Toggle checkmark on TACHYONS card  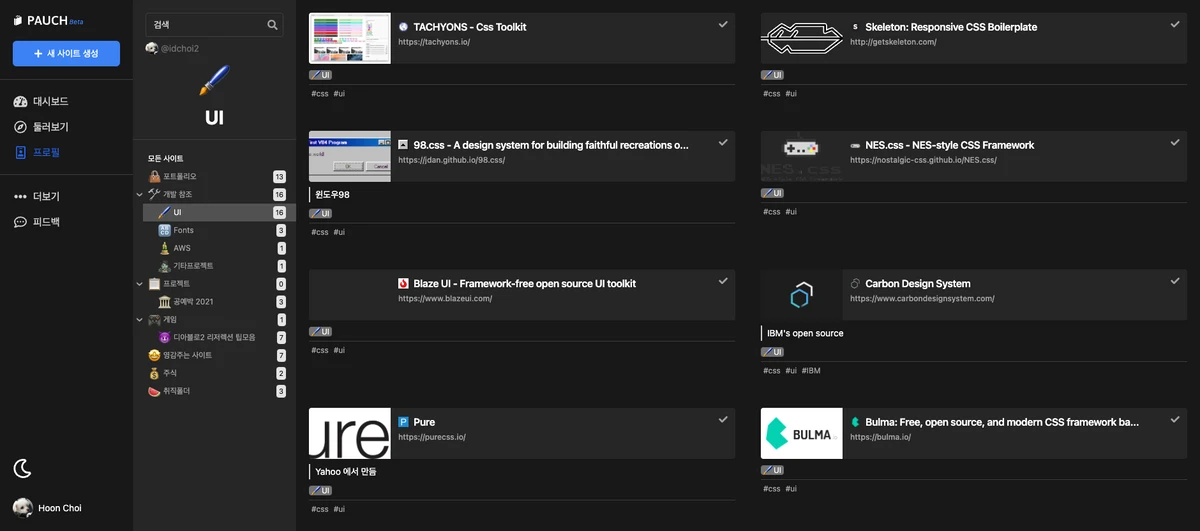(x=723, y=23)
